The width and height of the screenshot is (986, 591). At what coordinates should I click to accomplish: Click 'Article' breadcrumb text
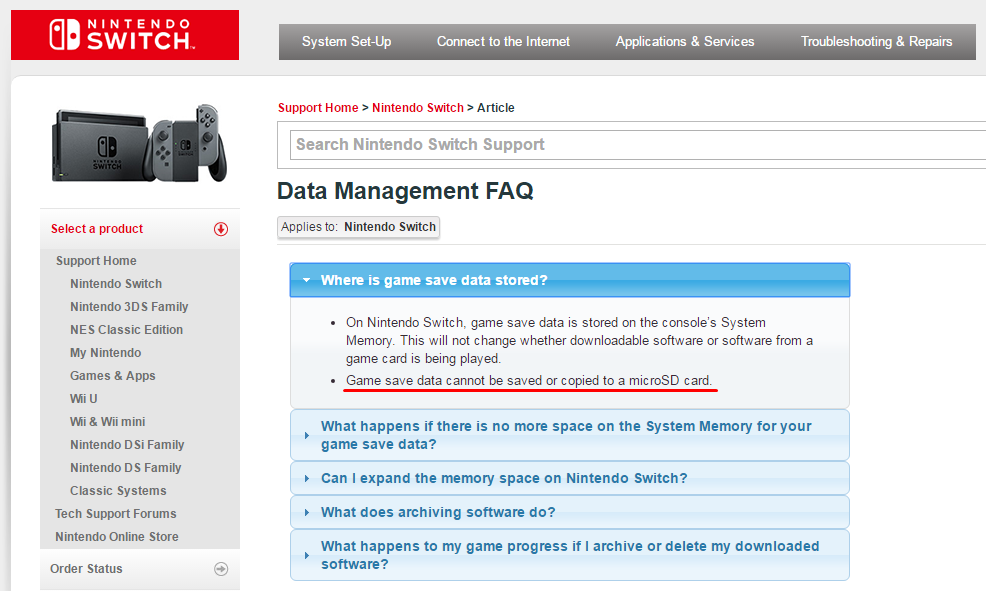tap(496, 108)
